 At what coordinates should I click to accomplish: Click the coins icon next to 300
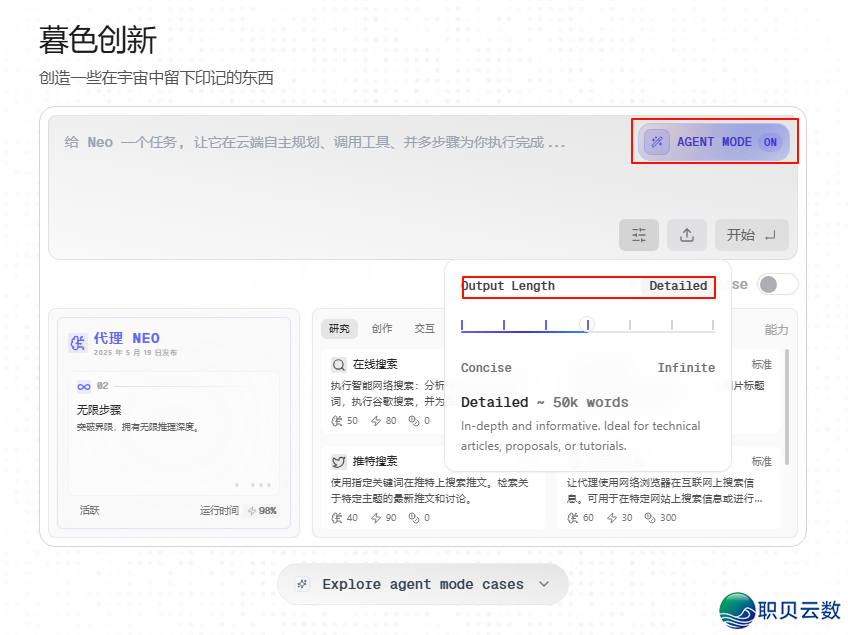(x=650, y=518)
